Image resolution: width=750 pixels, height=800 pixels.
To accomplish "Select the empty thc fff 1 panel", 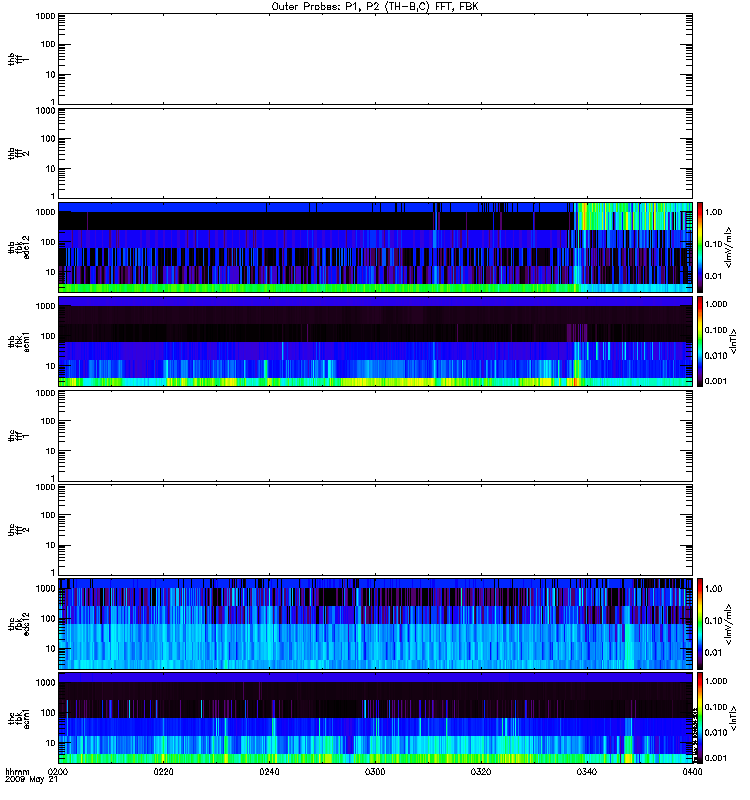I will click(375, 436).
